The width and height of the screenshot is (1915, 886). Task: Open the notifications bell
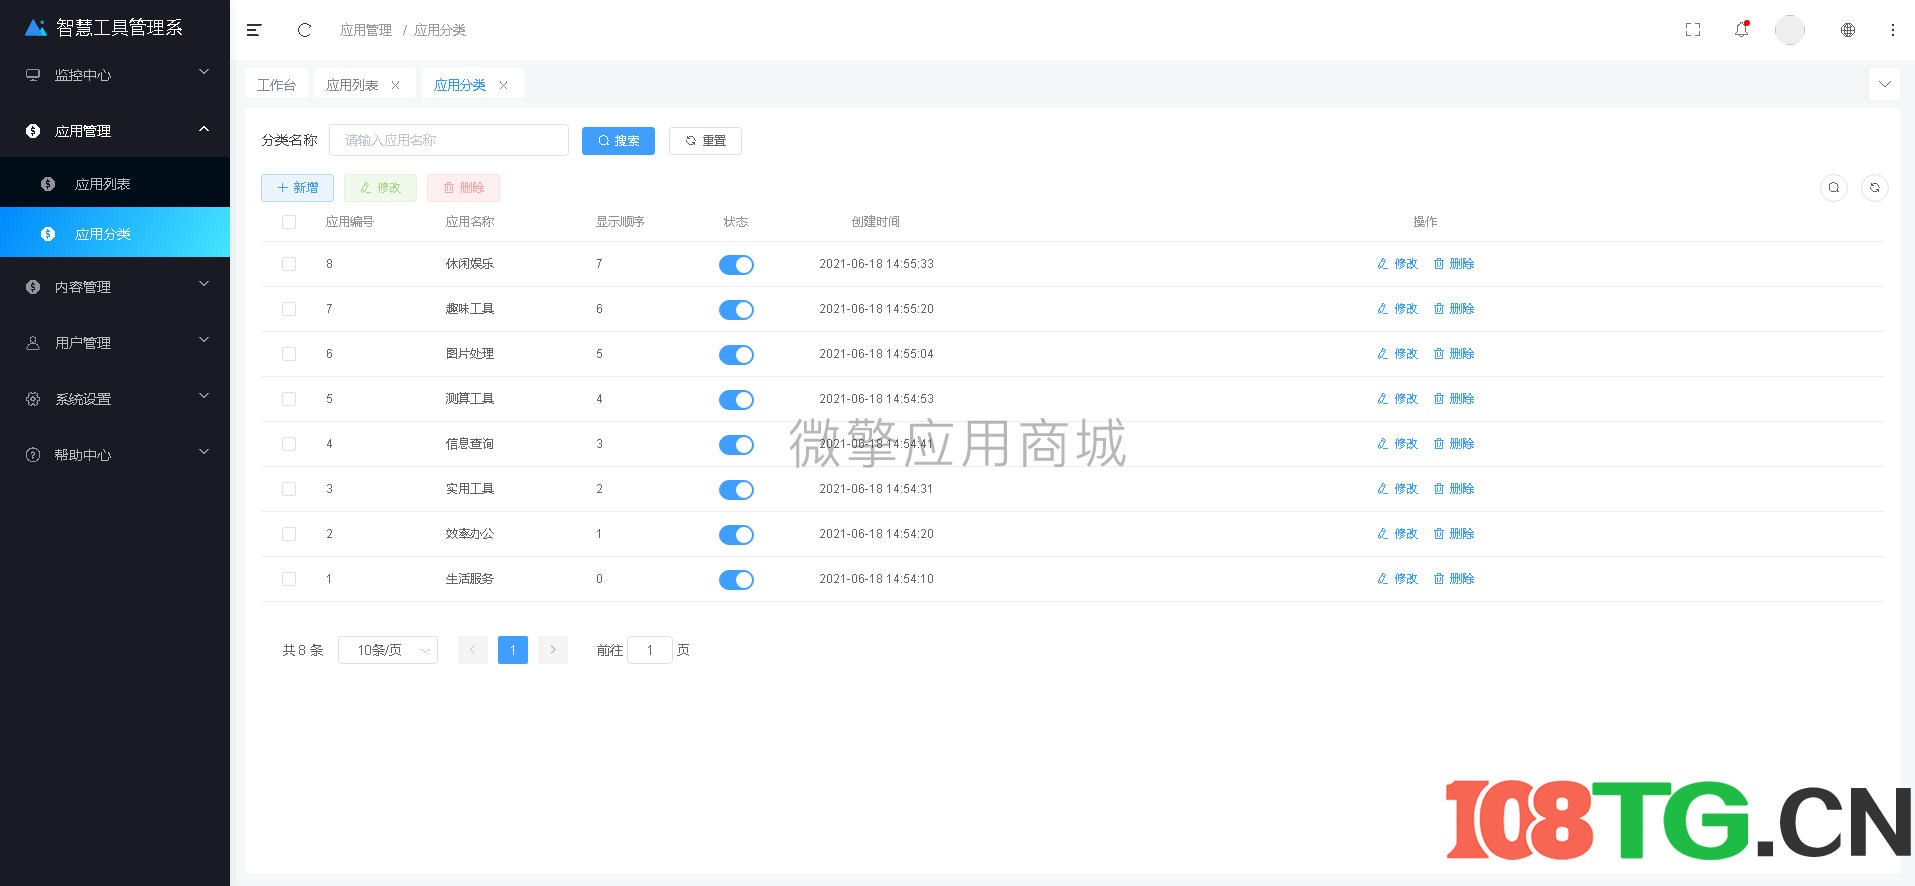point(1742,30)
